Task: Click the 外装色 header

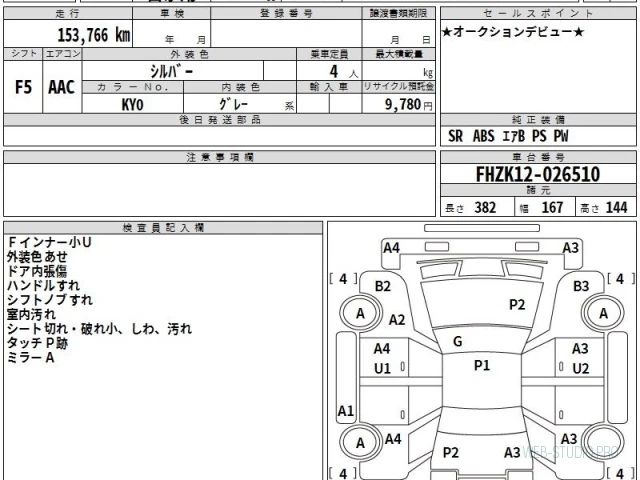Action: coord(189,54)
